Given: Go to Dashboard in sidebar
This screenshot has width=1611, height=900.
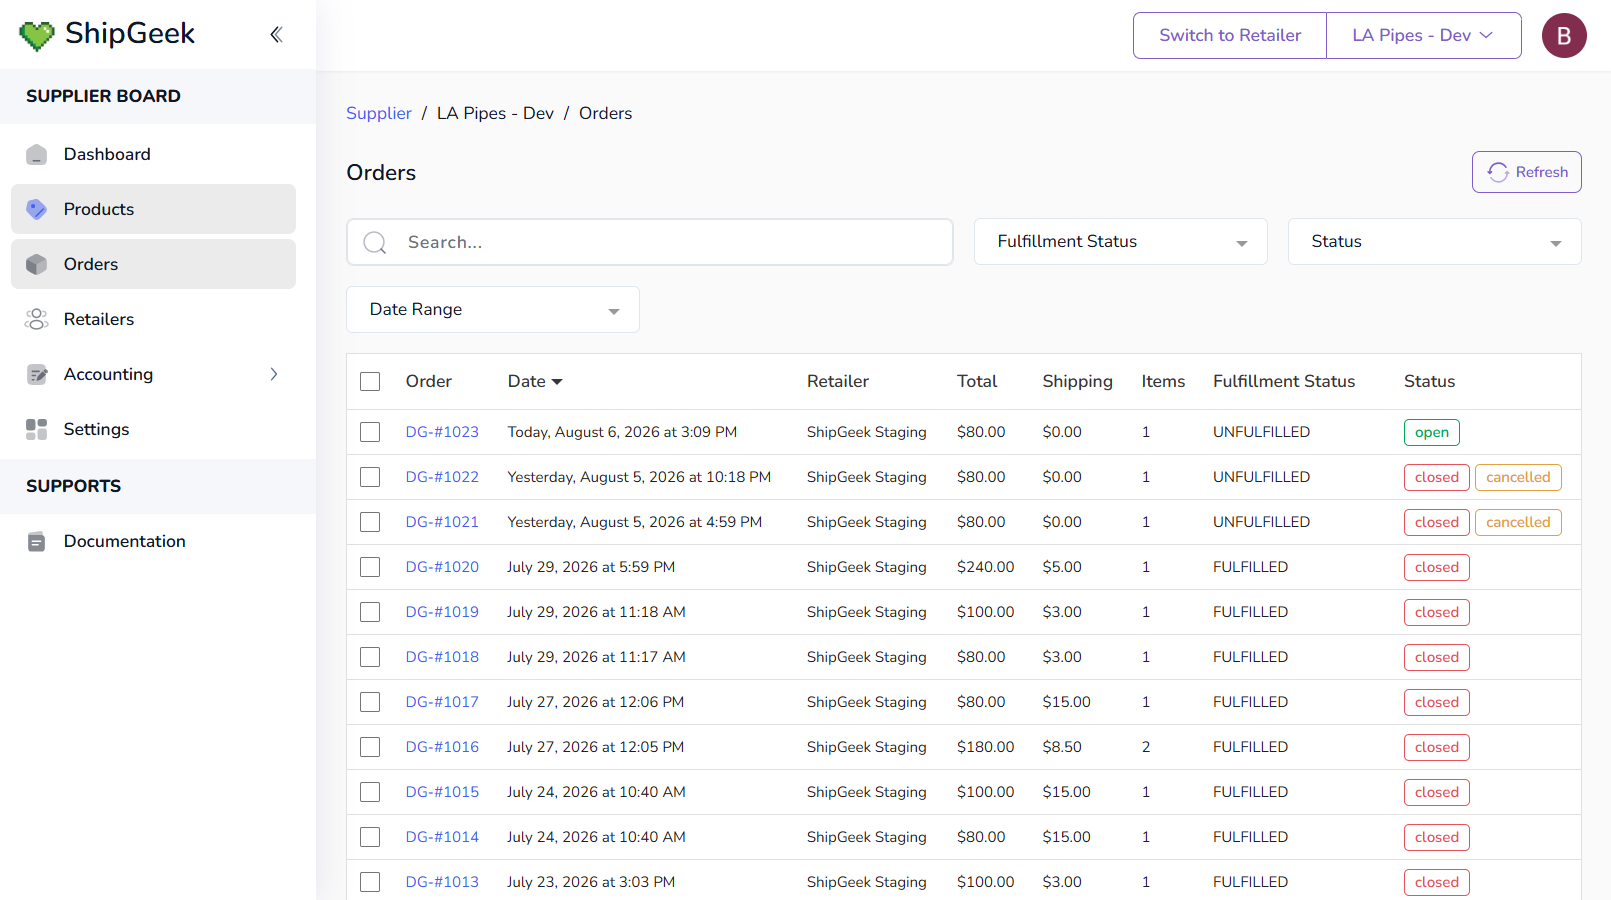Looking at the screenshot, I should (x=153, y=154).
